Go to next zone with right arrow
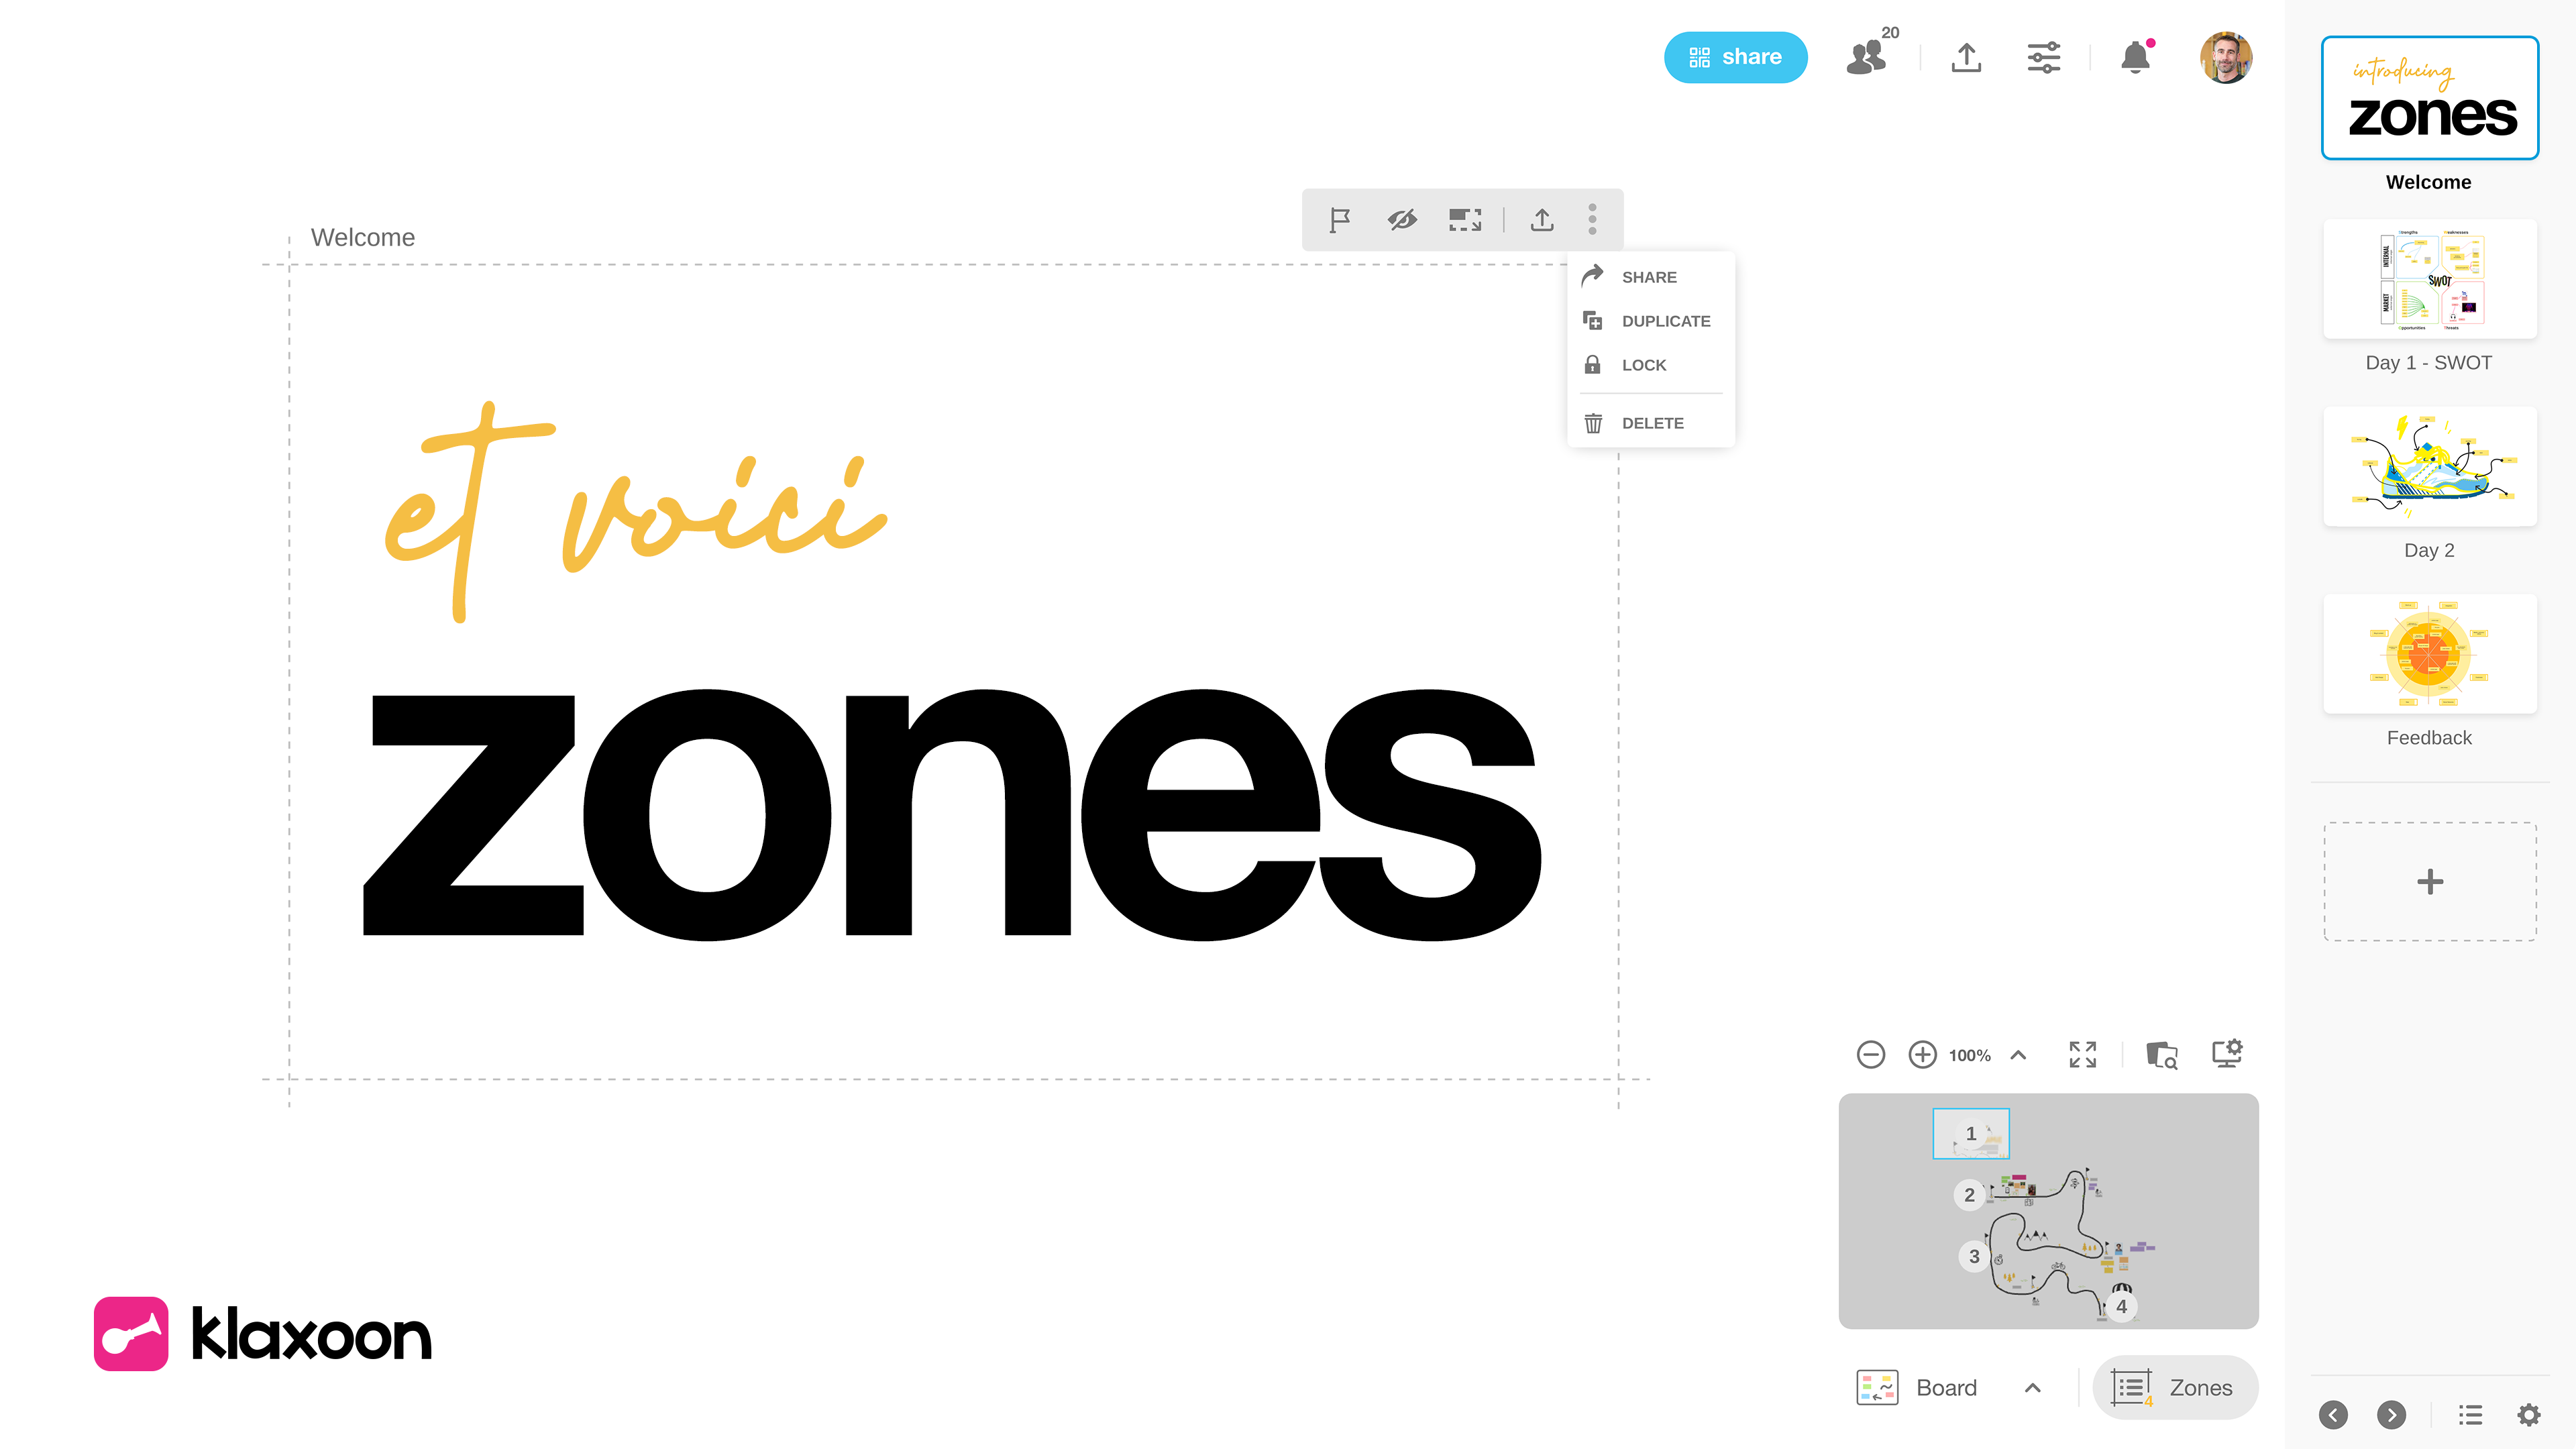Image resolution: width=2576 pixels, height=1449 pixels. tap(2391, 1414)
